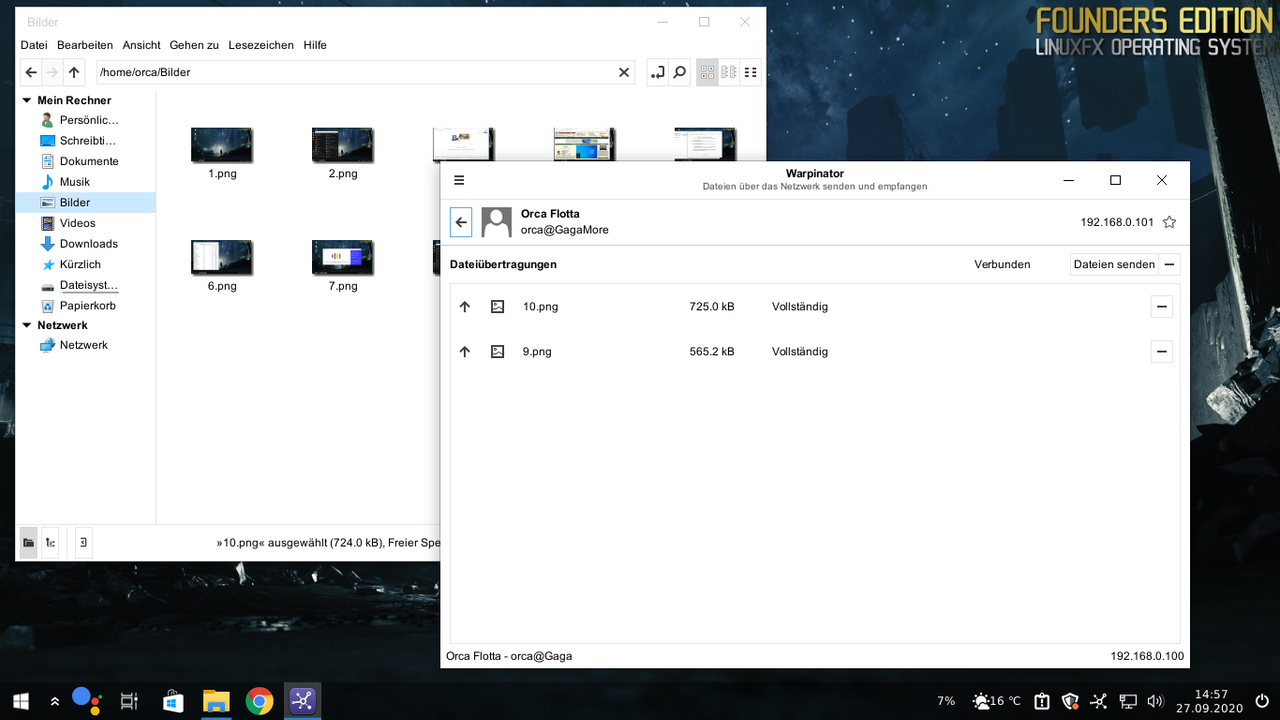This screenshot has height=720, width=1280.
Task: Open Google Assistant icon in taskbar
Action: coord(86,701)
